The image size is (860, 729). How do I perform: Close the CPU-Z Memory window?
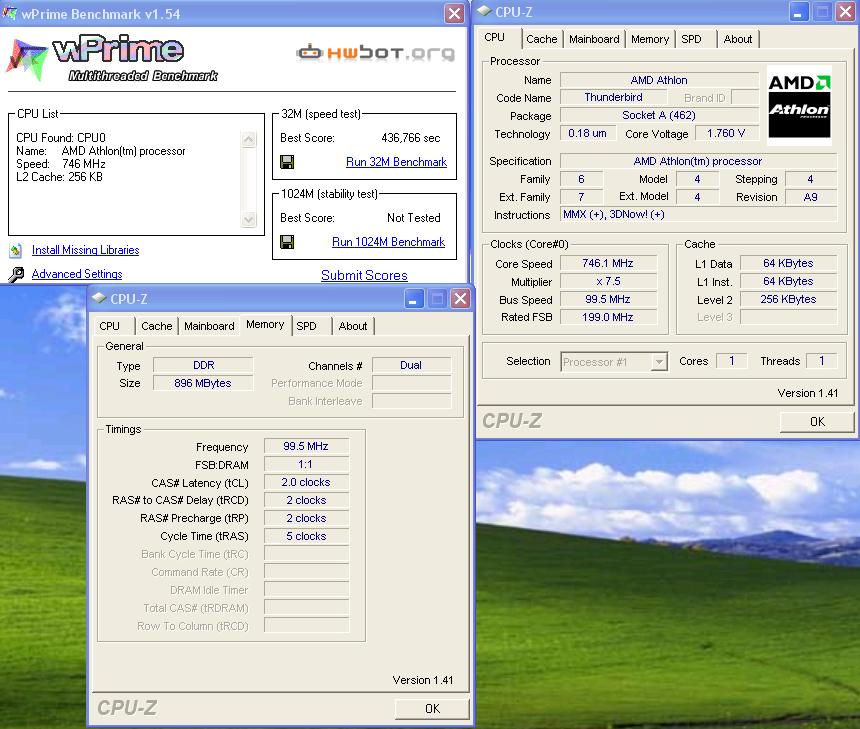click(x=461, y=299)
